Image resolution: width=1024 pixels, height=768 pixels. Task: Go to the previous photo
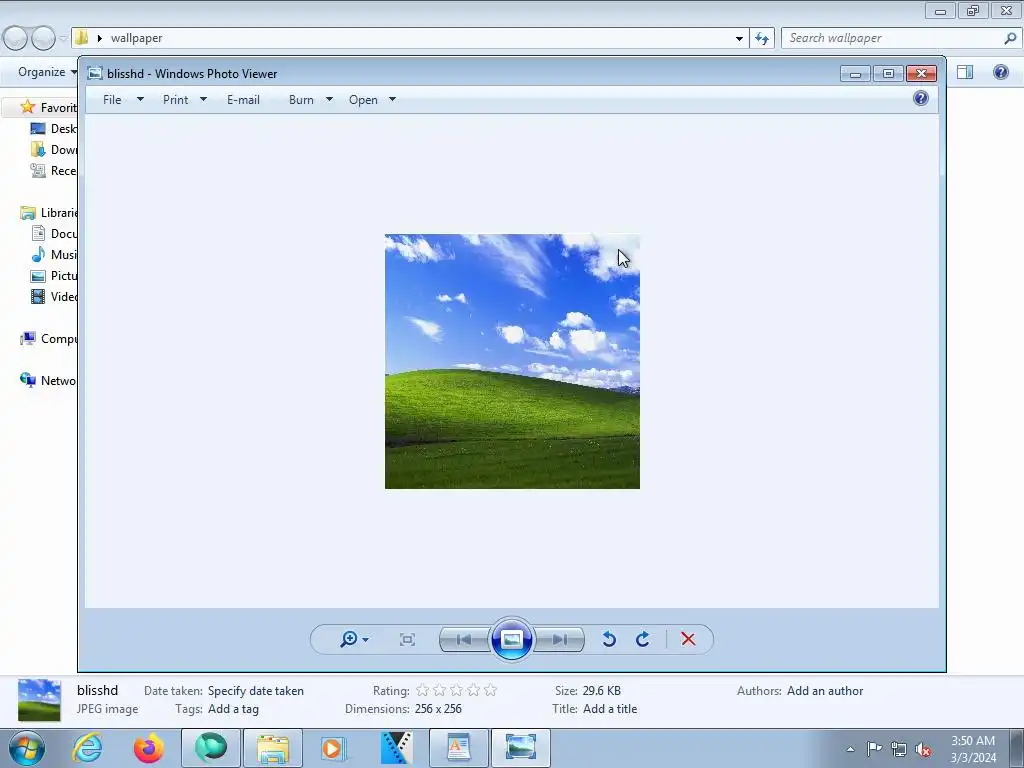pyautogui.click(x=464, y=639)
